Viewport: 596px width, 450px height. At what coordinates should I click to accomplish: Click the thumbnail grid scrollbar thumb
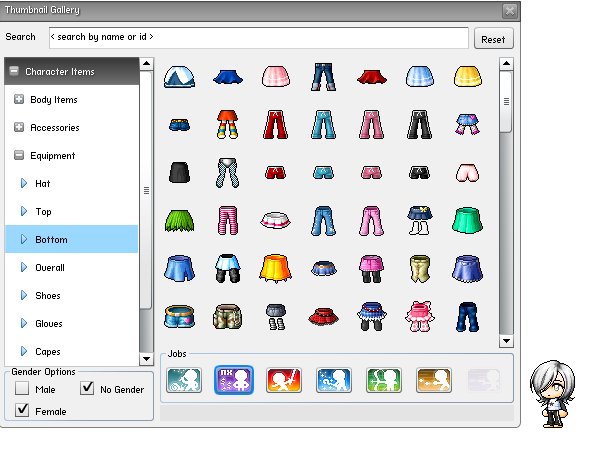pos(506,101)
